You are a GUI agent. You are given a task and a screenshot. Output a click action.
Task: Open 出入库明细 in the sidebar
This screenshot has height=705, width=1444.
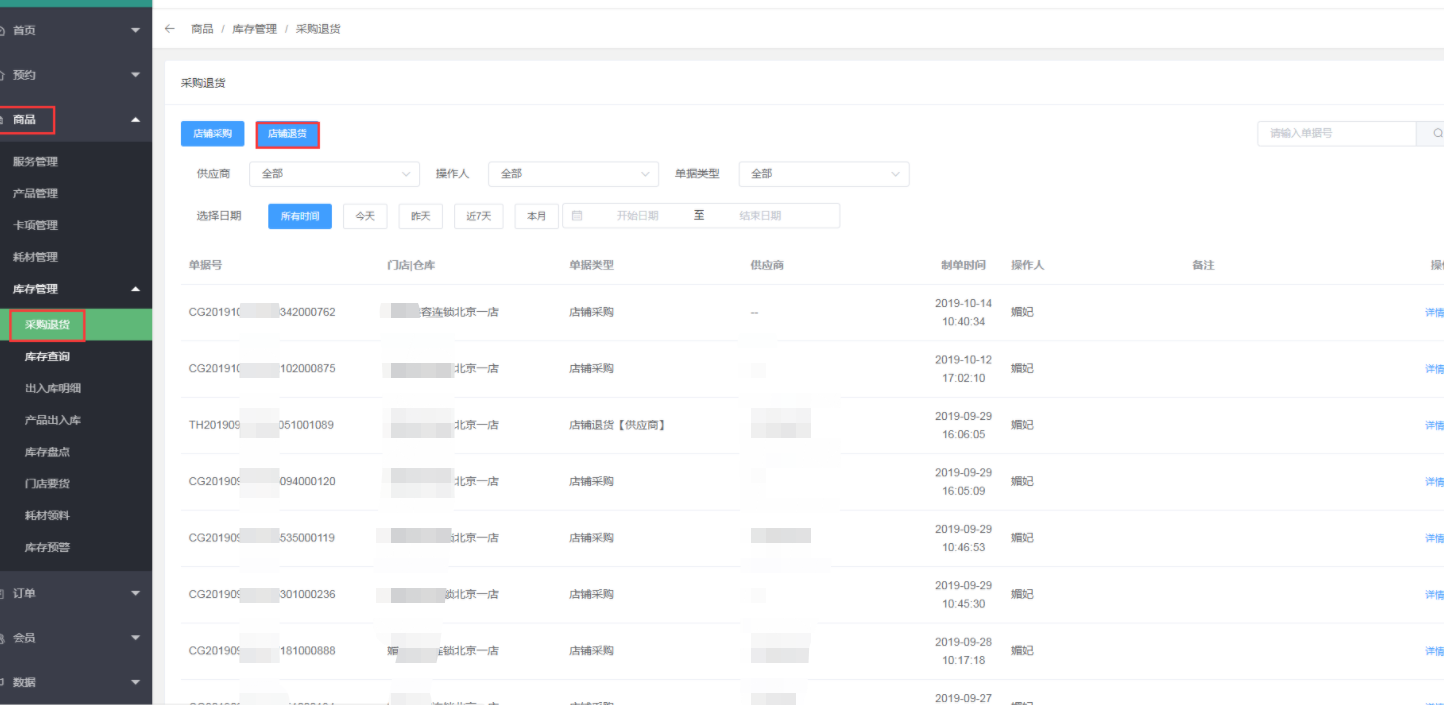click(53, 389)
